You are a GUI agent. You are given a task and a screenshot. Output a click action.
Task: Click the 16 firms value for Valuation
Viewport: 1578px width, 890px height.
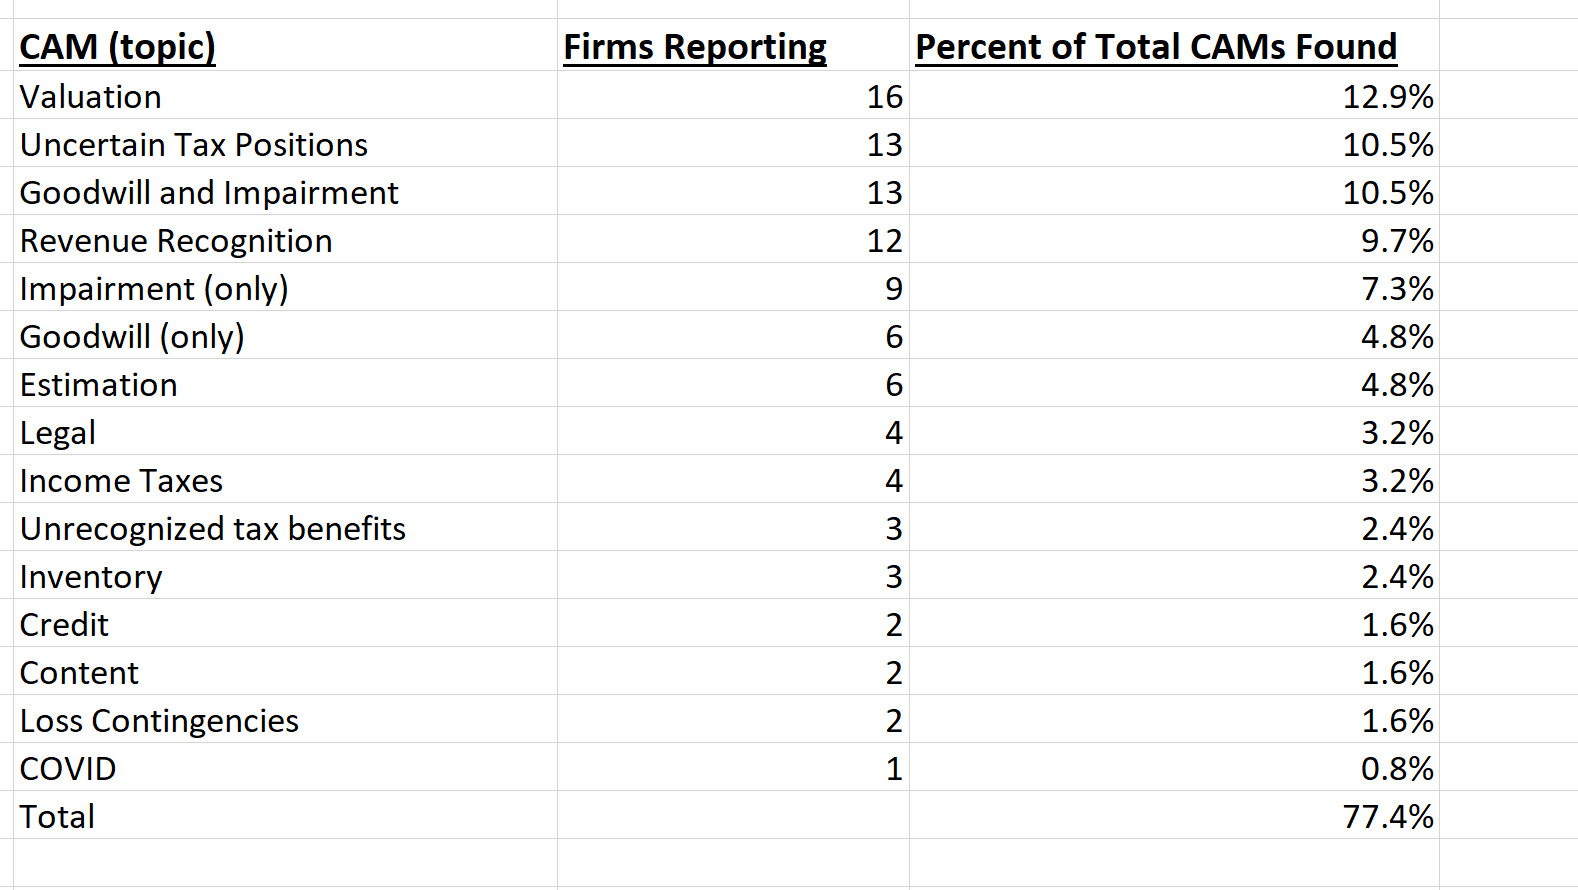tap(884, 97)
